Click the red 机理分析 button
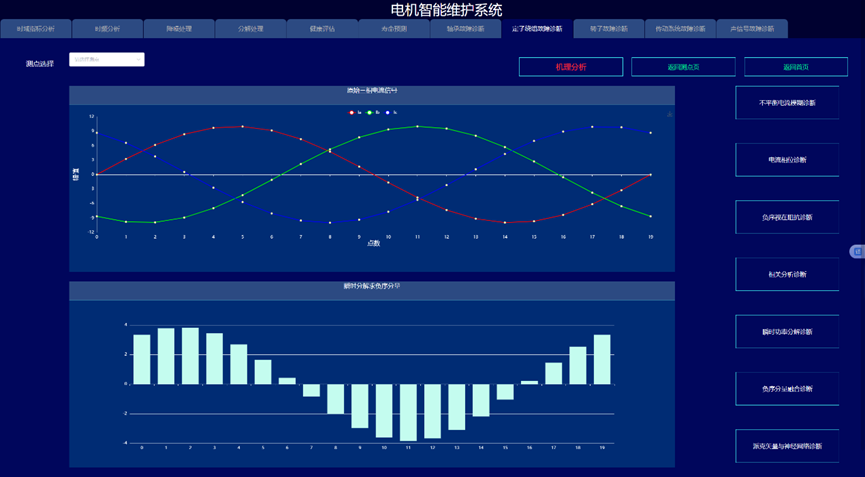This screenshot has height=477, width=865. pos(571,67)
